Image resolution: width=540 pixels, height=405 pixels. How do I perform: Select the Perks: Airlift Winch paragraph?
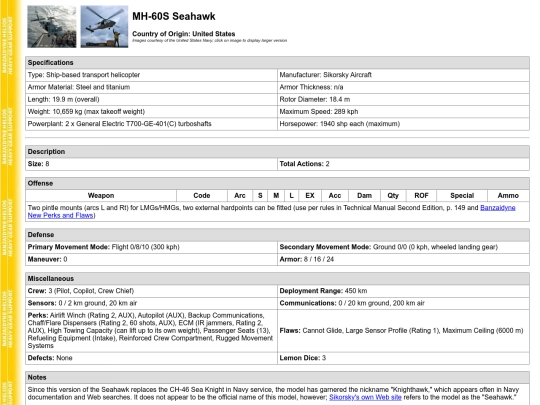point(151,331)
